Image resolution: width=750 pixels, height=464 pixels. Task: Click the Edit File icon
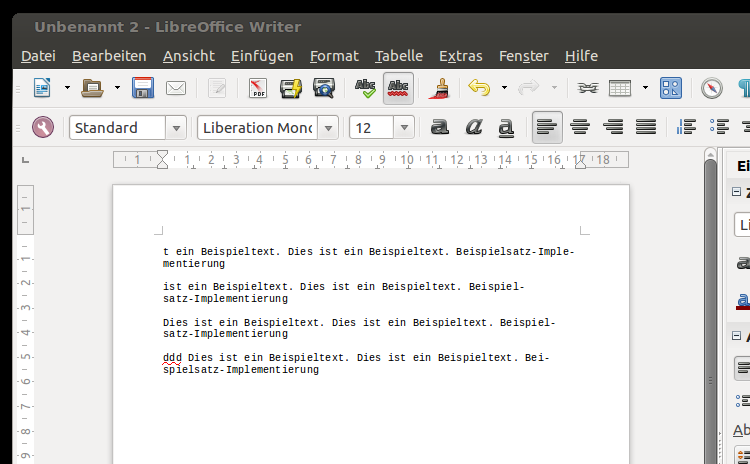[x=217, y=88]
